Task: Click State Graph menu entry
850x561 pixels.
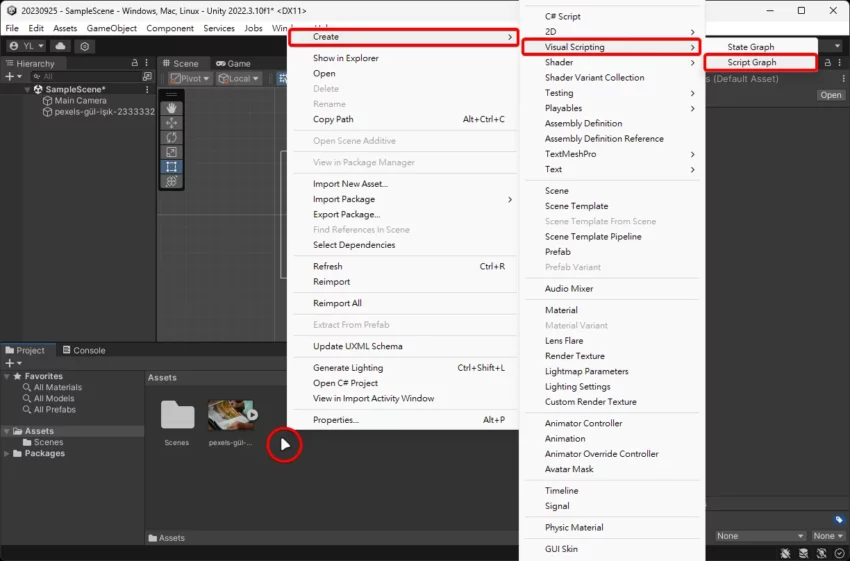Action: (x=761, y=47)
